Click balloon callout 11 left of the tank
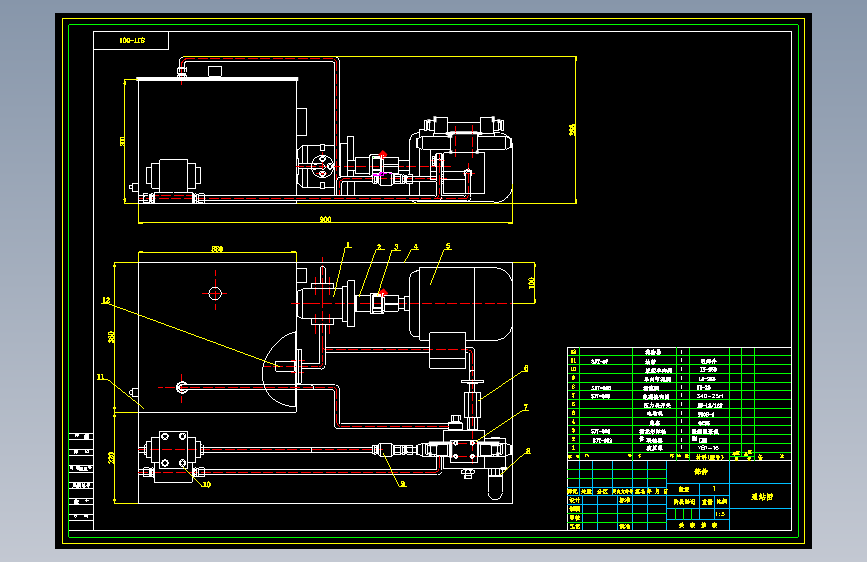The image size is (867, 562). coord(101,377)
